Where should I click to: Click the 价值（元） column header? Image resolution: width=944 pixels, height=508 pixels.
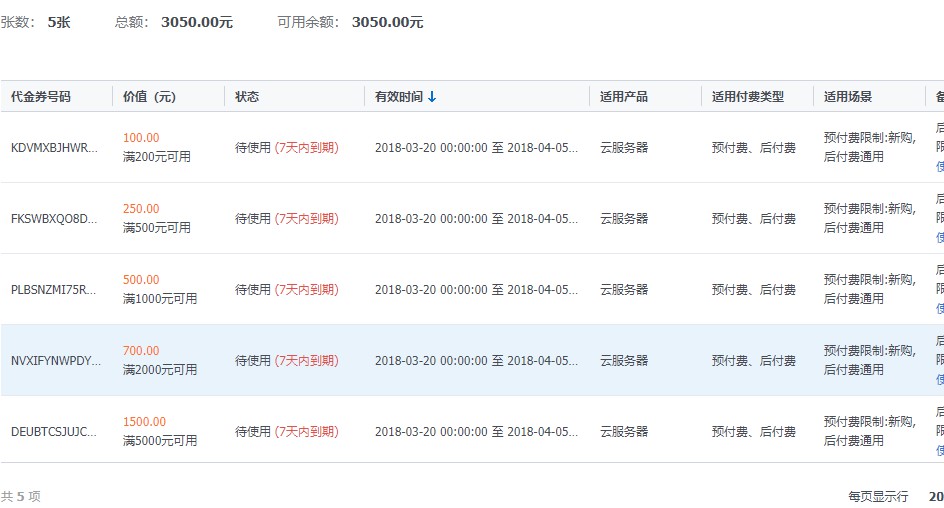tap(149, 97)
